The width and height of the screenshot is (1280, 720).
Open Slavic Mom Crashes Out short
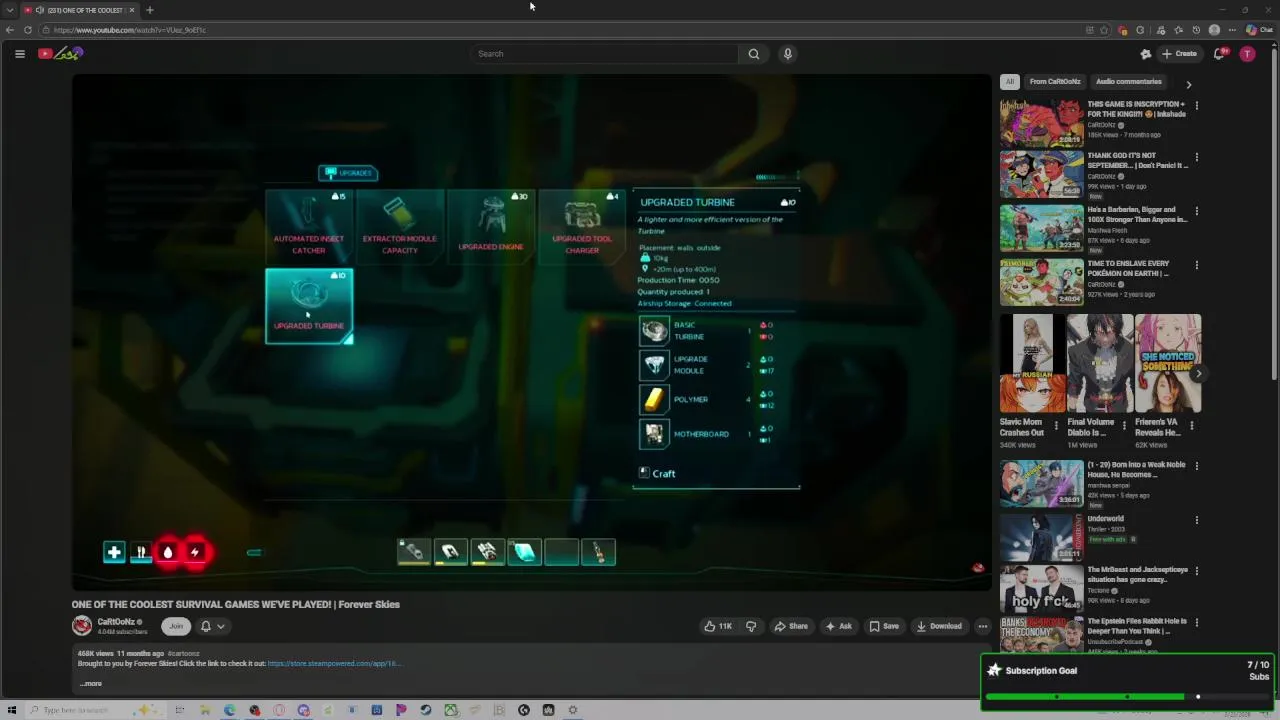1032,363
